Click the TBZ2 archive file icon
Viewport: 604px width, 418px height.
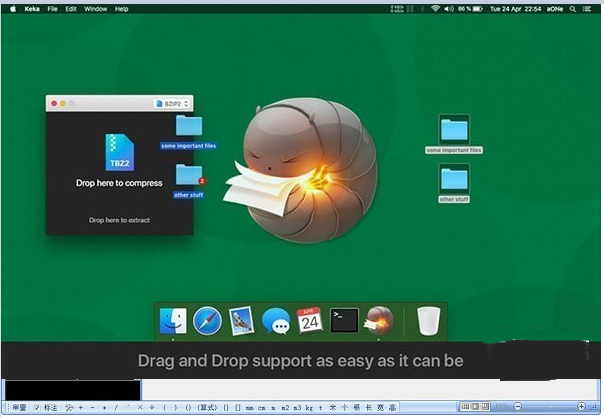pyautogui.click(x=120, y=153)
